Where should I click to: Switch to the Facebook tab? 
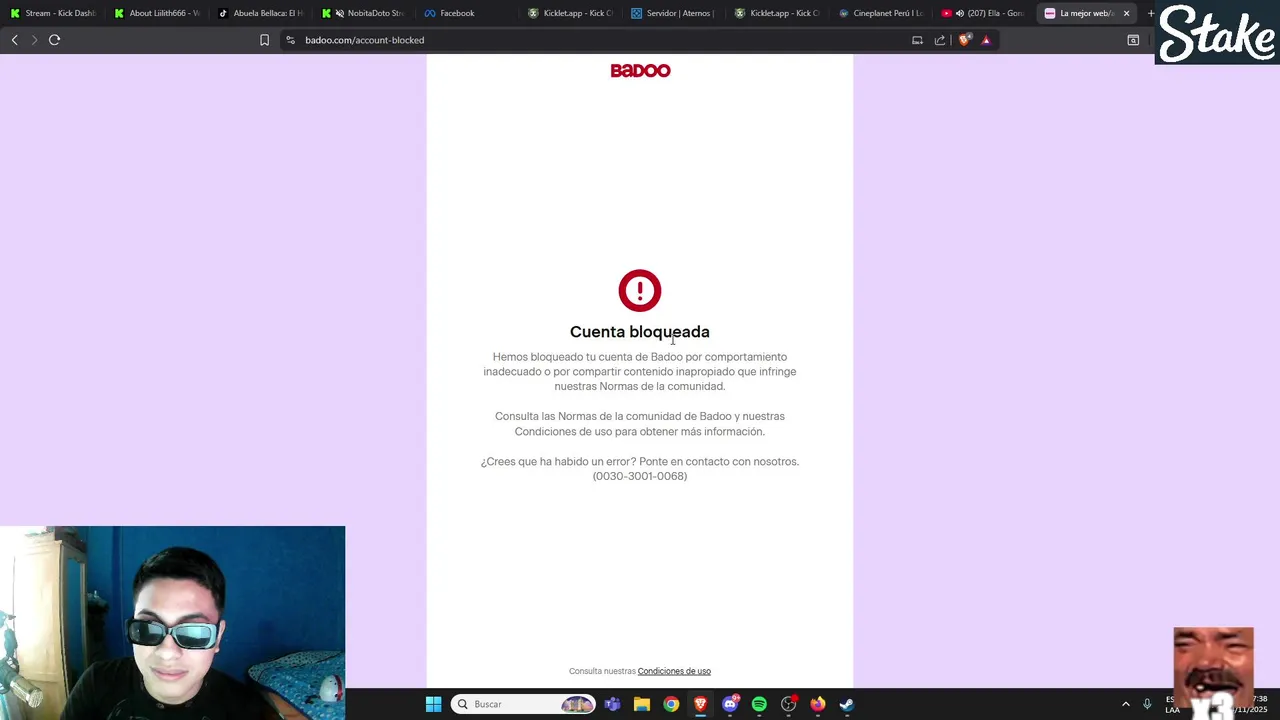point(466,13)
